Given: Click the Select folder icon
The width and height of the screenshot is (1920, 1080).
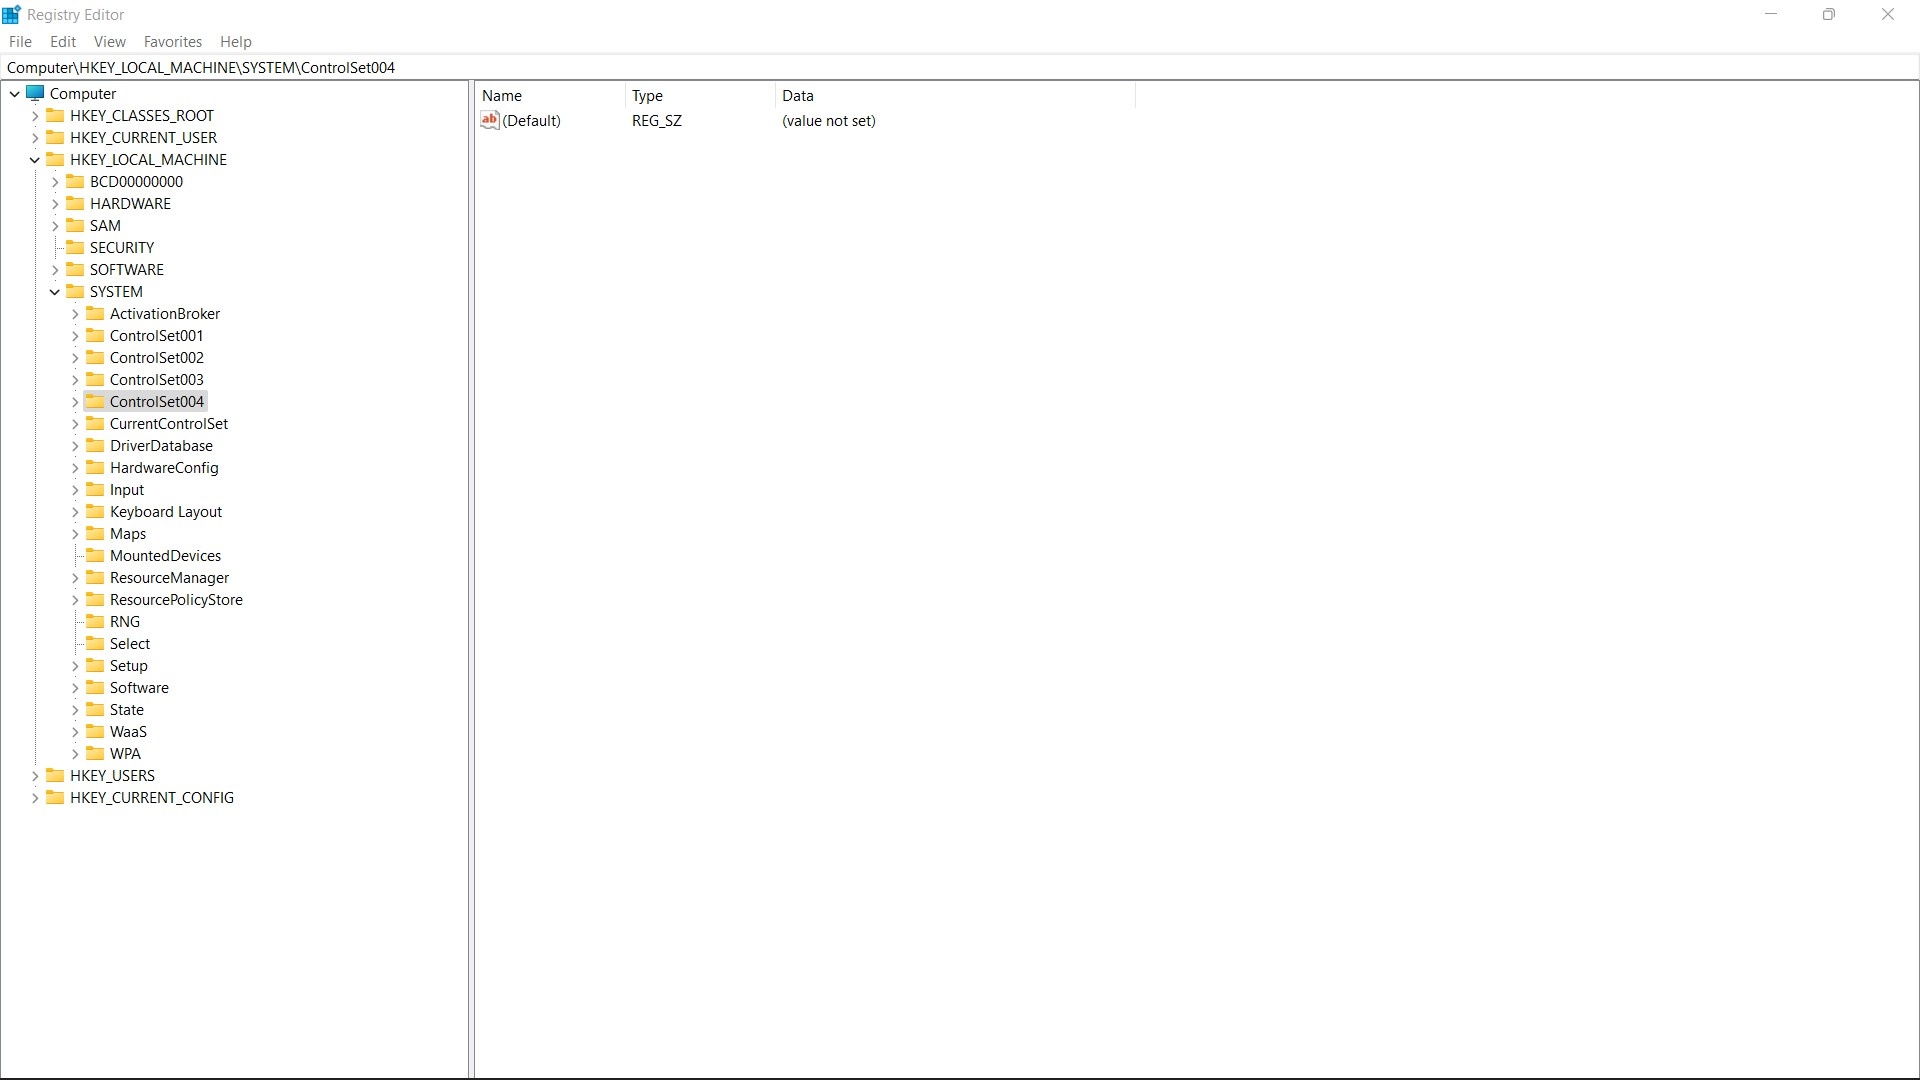Looking at the screenshot, I should (95, 643).
